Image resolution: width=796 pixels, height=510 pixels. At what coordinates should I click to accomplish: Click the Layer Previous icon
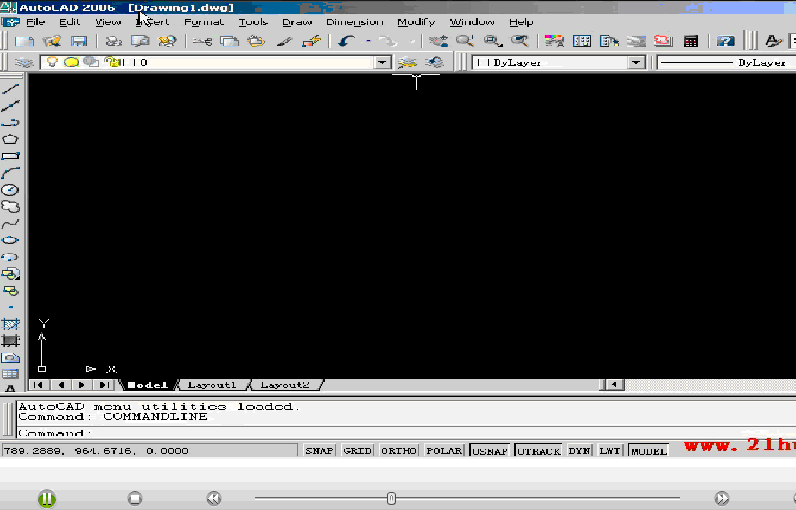tap(435, 63)
